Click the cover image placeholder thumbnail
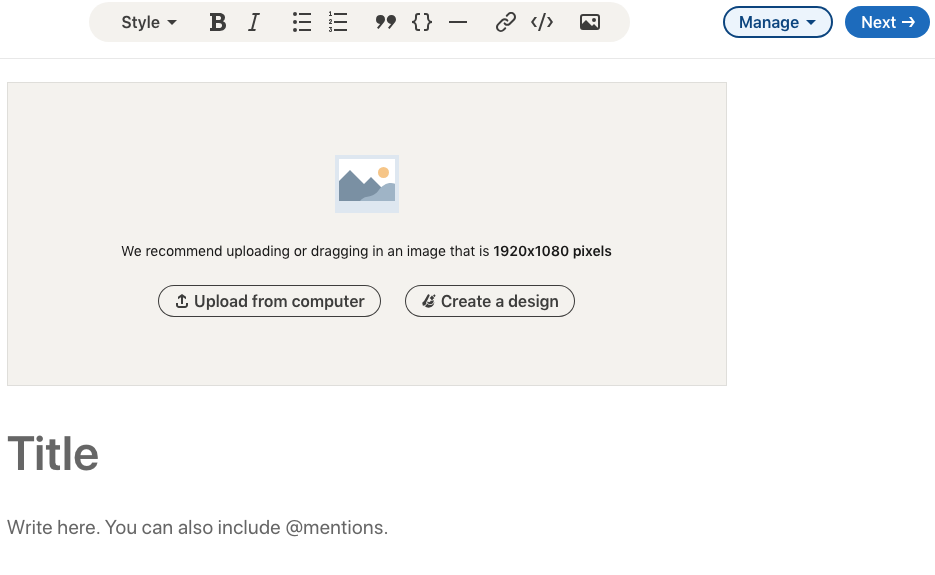 pyautogui.click(x=367, y=184)
